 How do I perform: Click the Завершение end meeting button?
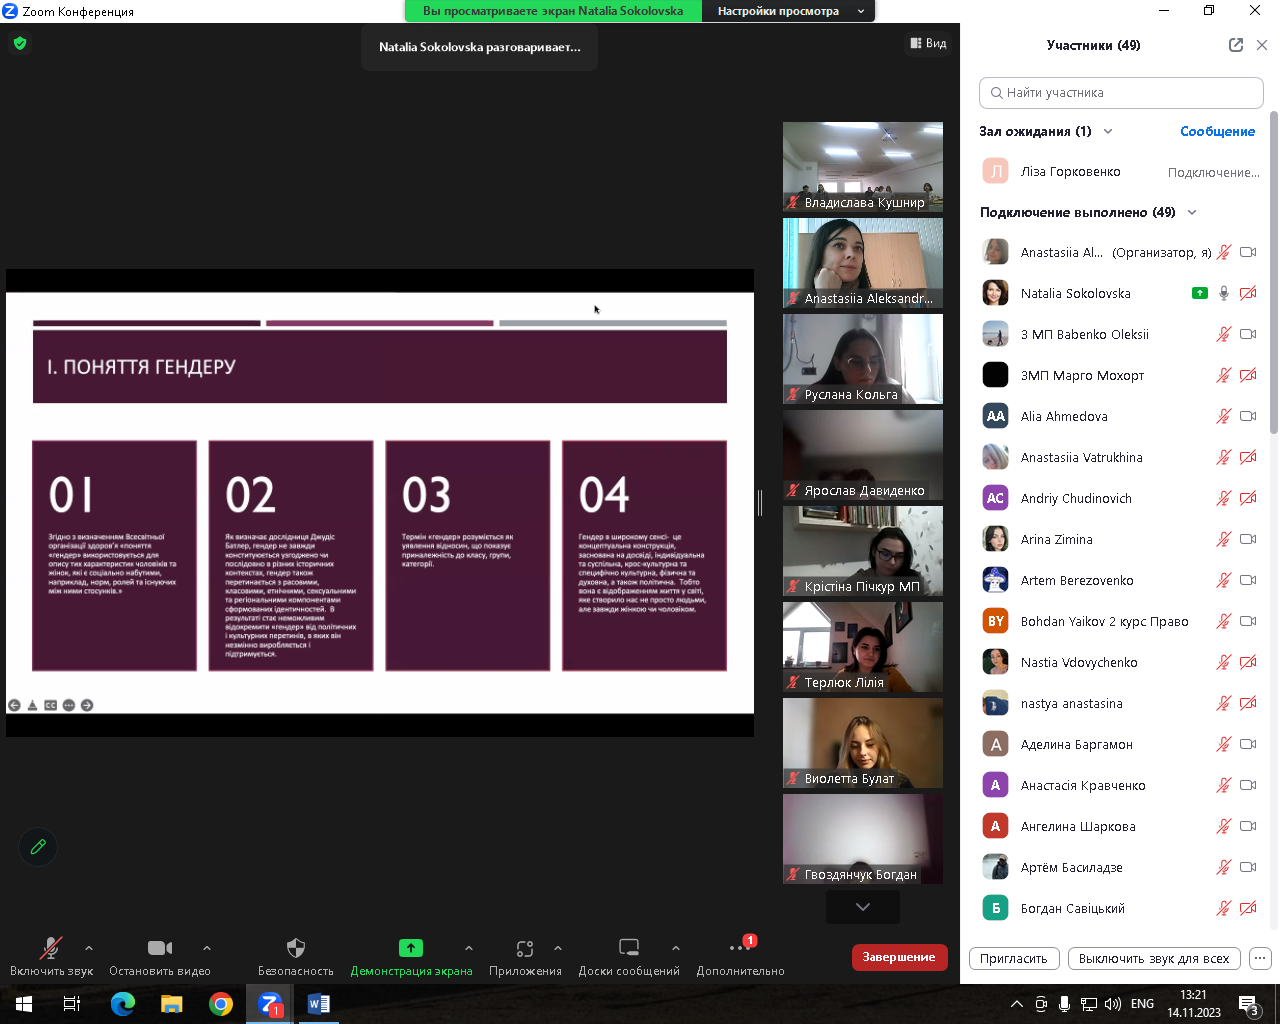[899, 957]
